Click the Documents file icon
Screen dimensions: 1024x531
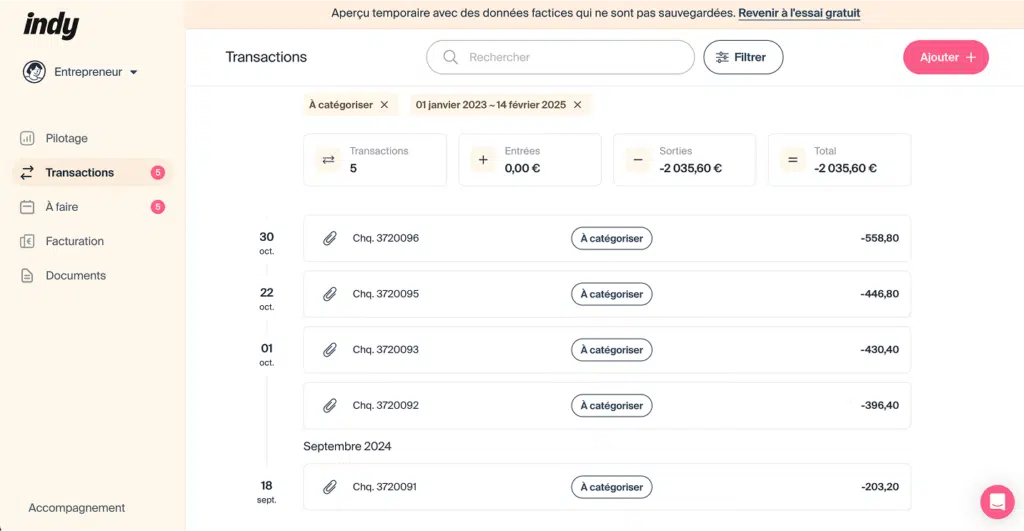pyautogui.click(x=27, y=275)
